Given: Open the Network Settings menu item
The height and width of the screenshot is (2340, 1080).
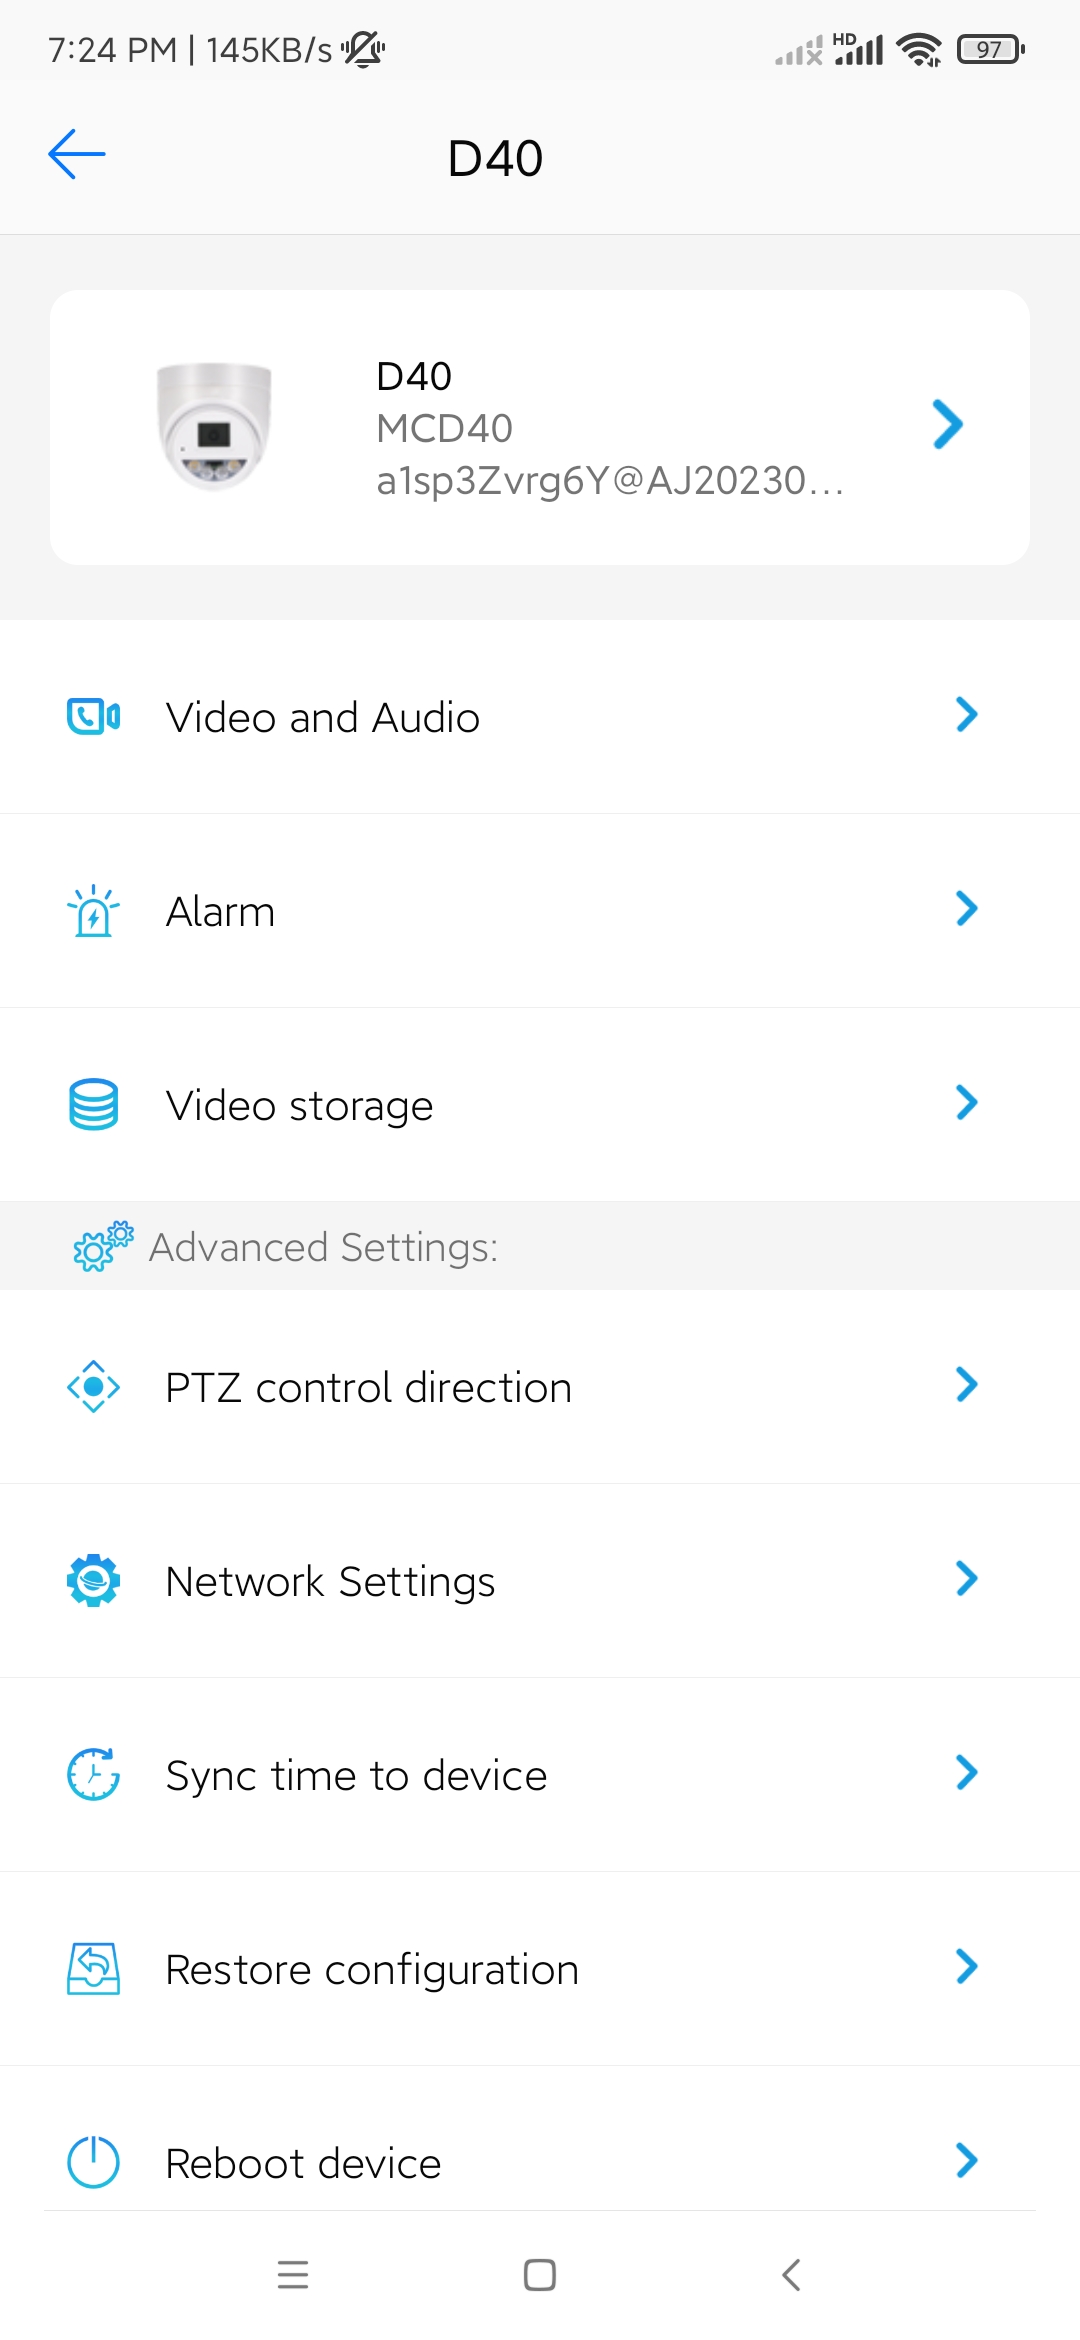Looking at the screenshot, I should coord(540,1581).
